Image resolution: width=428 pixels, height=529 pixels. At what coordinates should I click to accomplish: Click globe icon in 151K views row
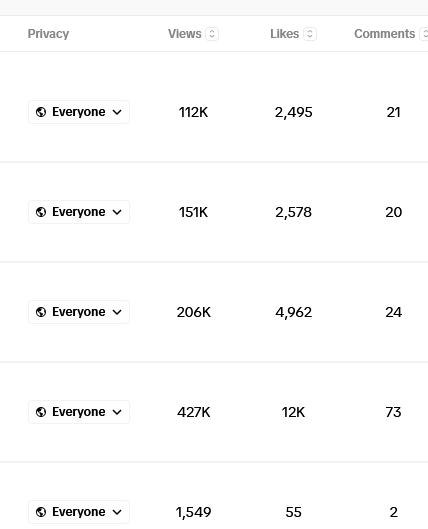click(41, 212)
